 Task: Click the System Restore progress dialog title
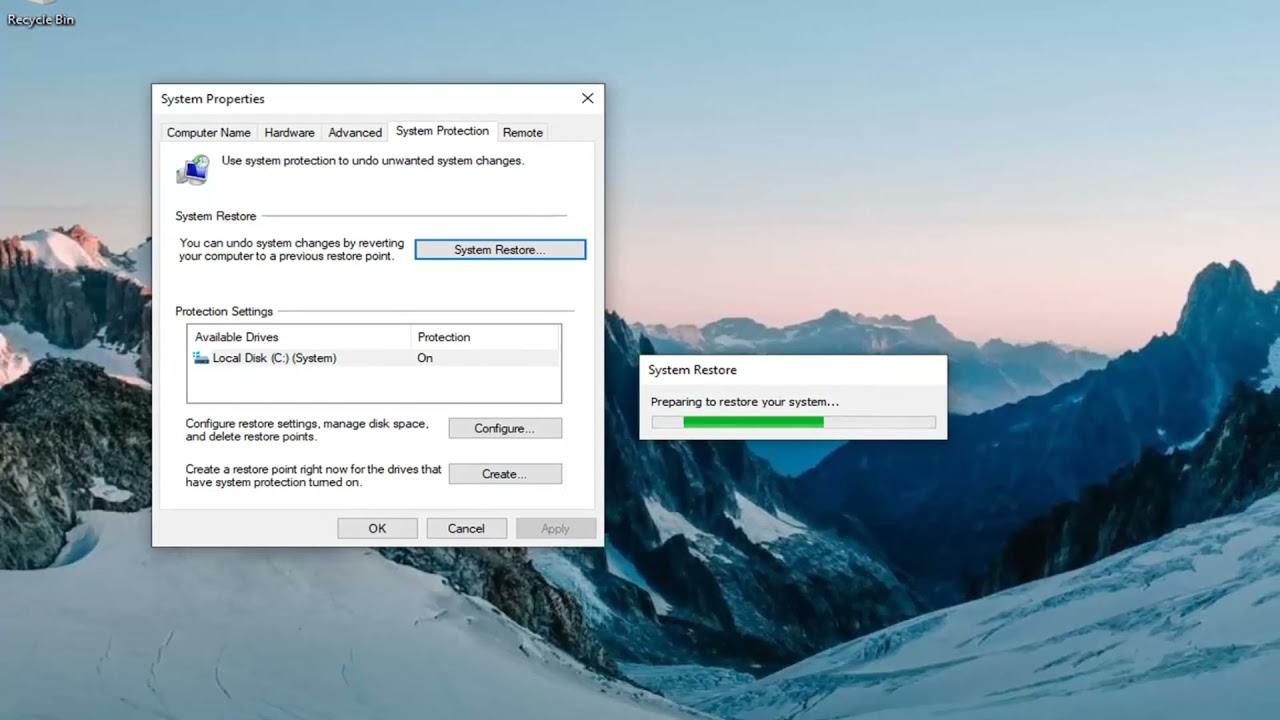[x=692, y=370]
